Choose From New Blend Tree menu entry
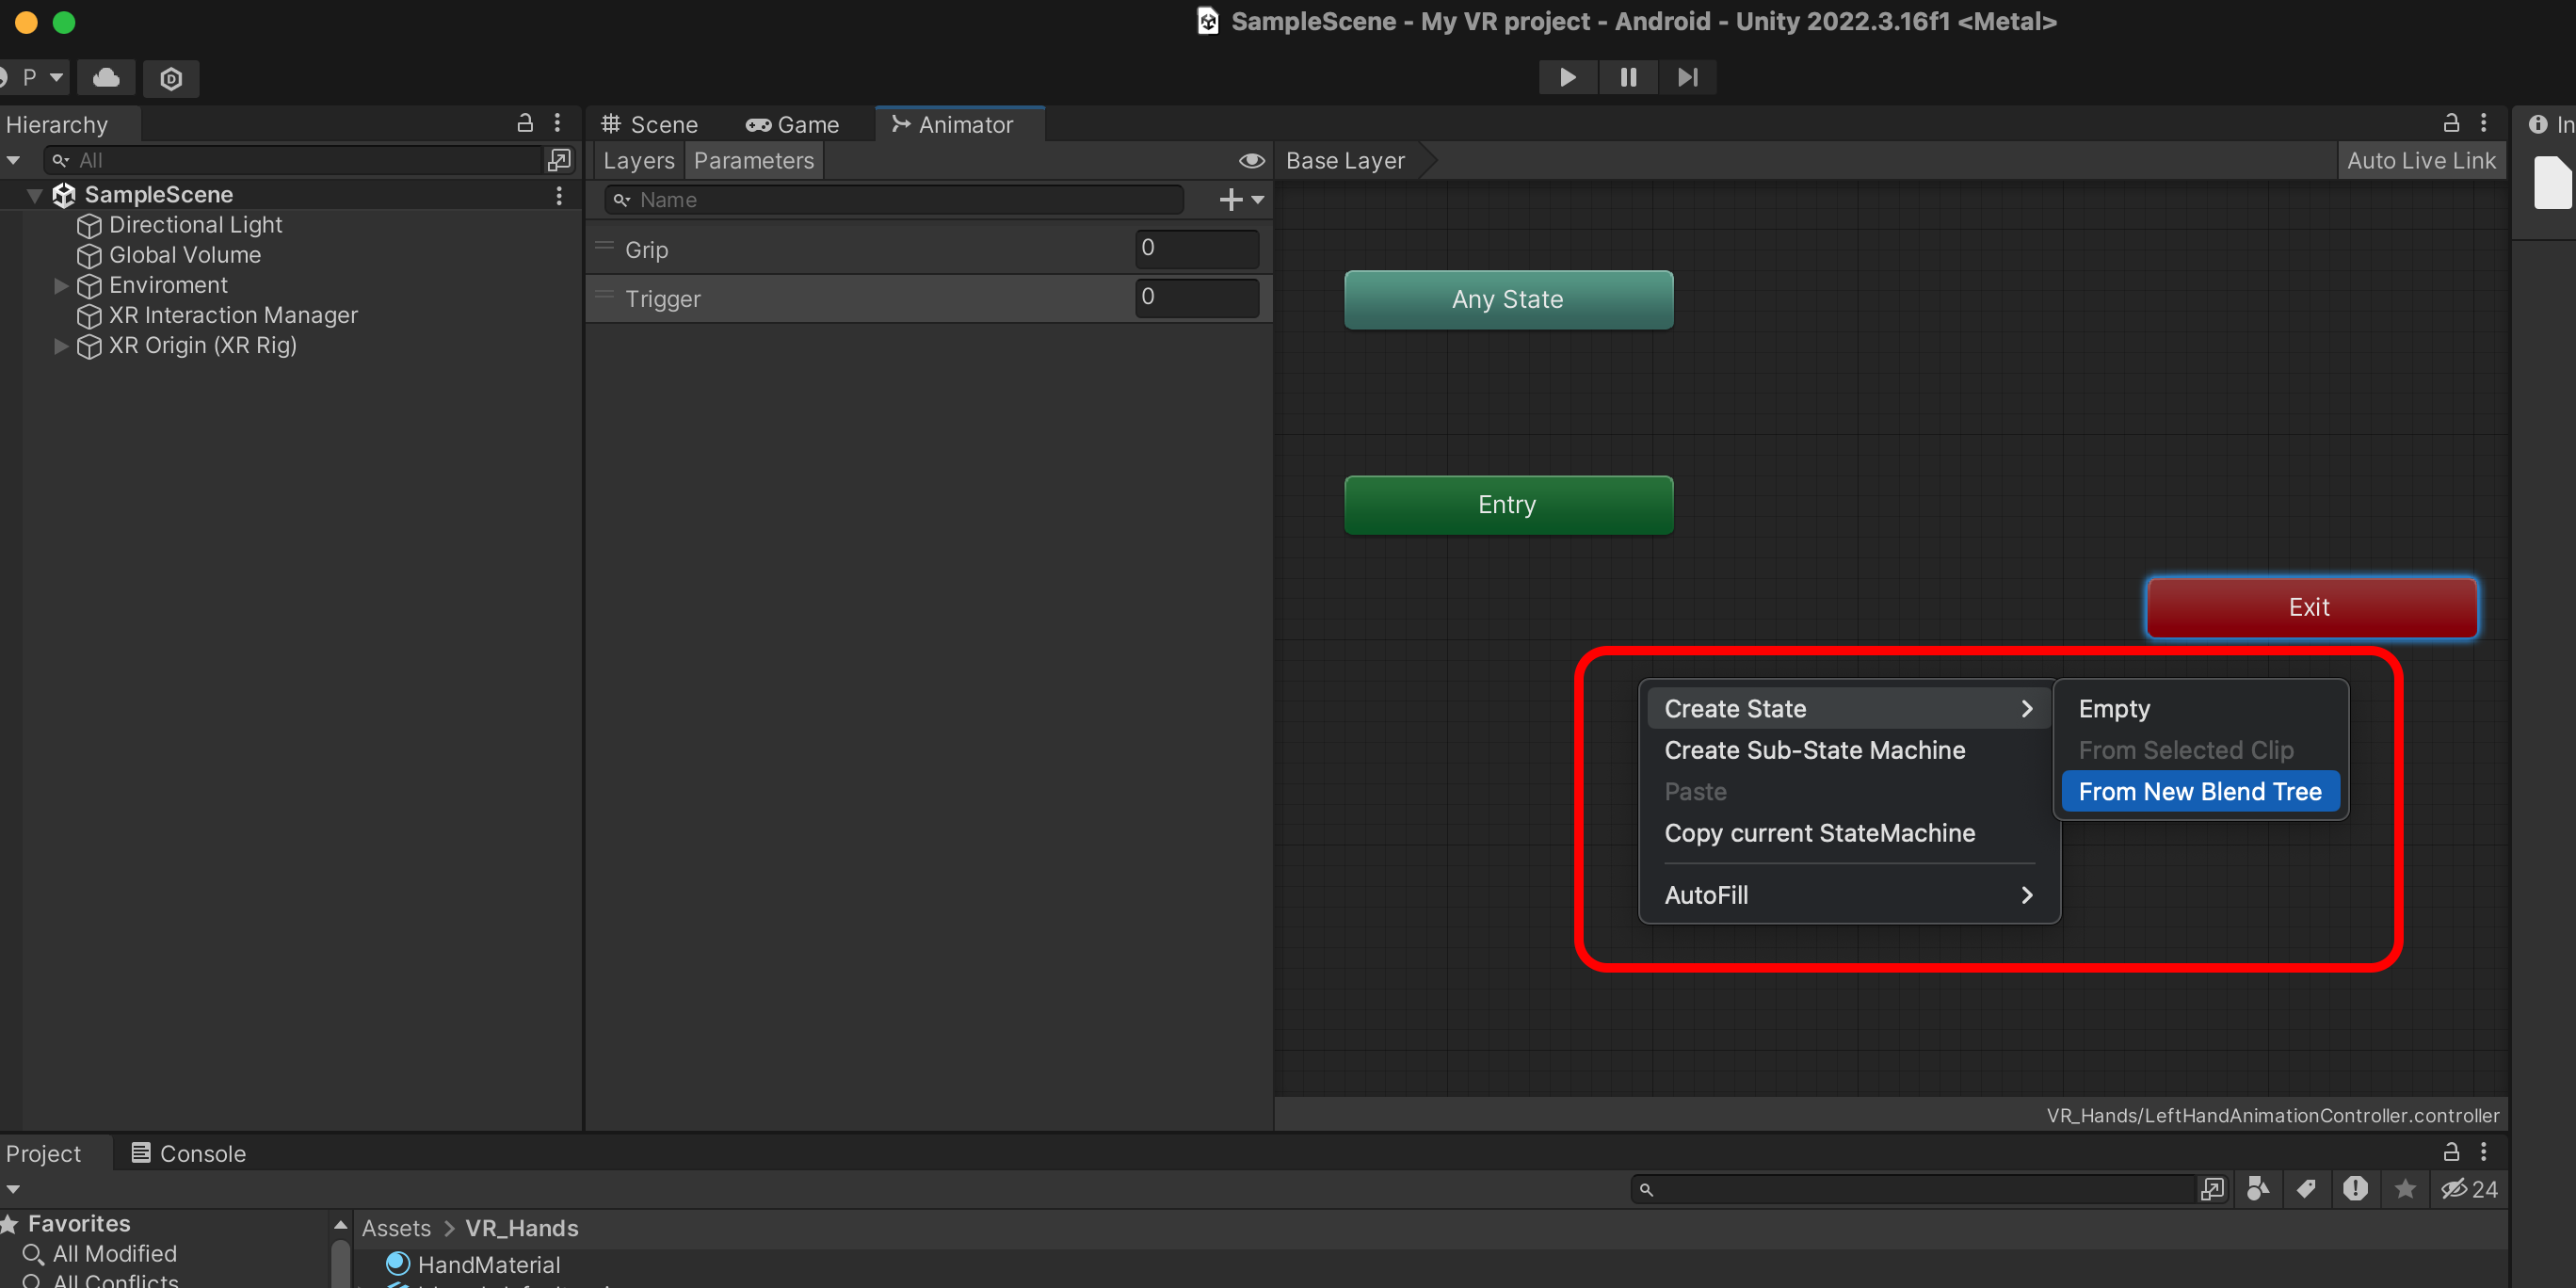 (x=2199, y=791)
